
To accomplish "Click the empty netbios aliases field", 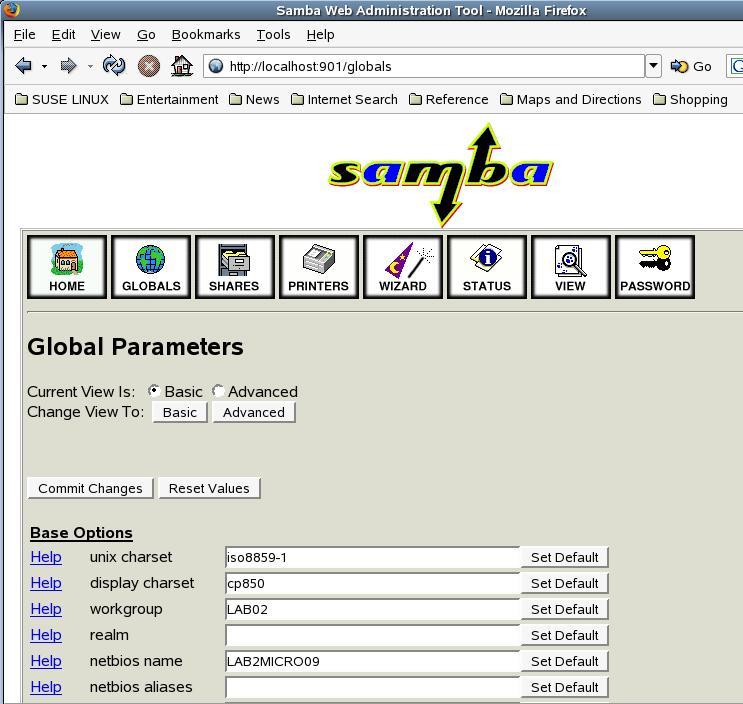I will coord(372,687).
